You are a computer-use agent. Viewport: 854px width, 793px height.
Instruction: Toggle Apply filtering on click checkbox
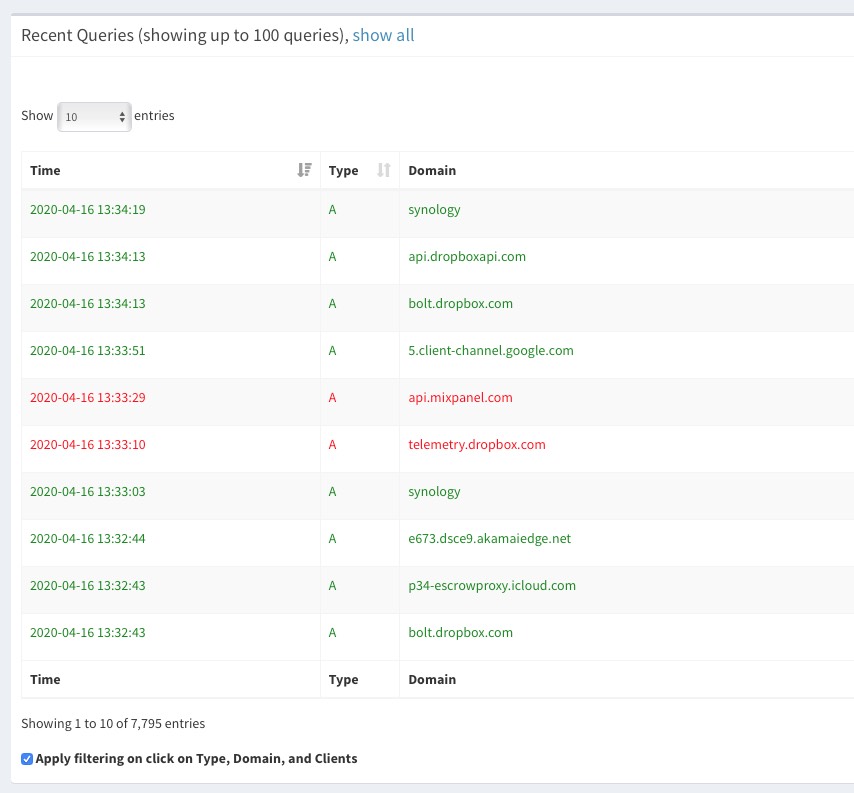27,759
